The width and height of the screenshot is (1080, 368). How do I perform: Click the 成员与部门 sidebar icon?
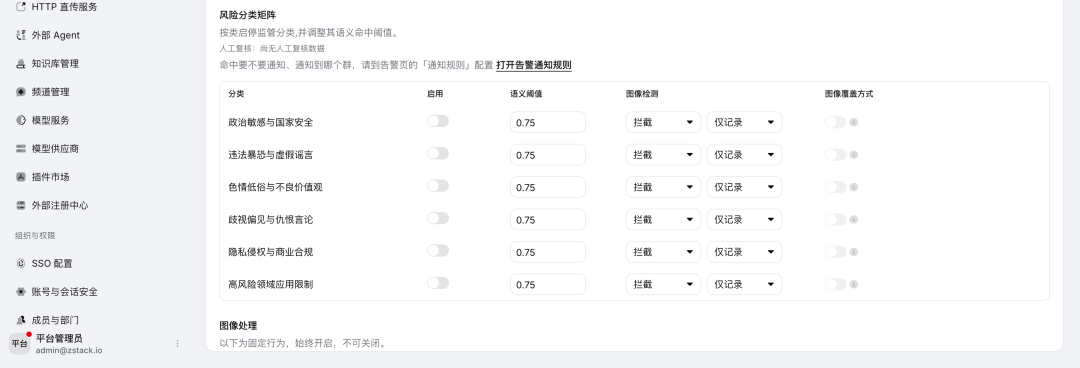[21, 320]
